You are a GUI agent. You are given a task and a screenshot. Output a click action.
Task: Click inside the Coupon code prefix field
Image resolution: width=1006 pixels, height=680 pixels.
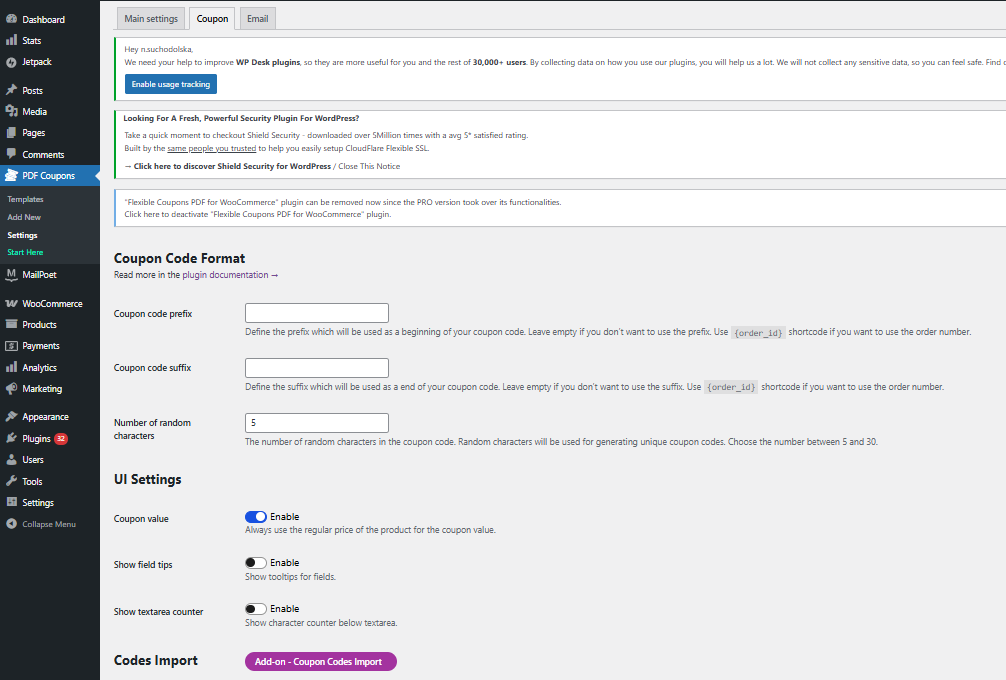tap(316, 312)
